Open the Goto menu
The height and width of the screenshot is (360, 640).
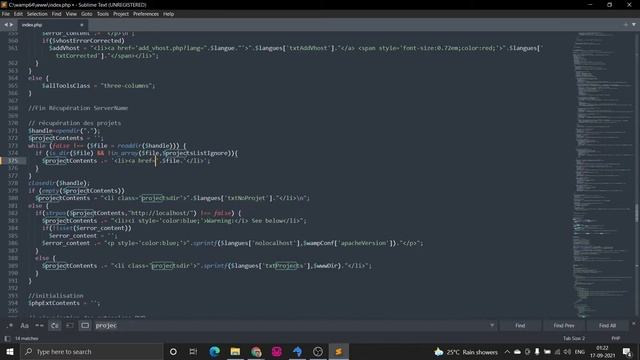[x=87, y=14]
